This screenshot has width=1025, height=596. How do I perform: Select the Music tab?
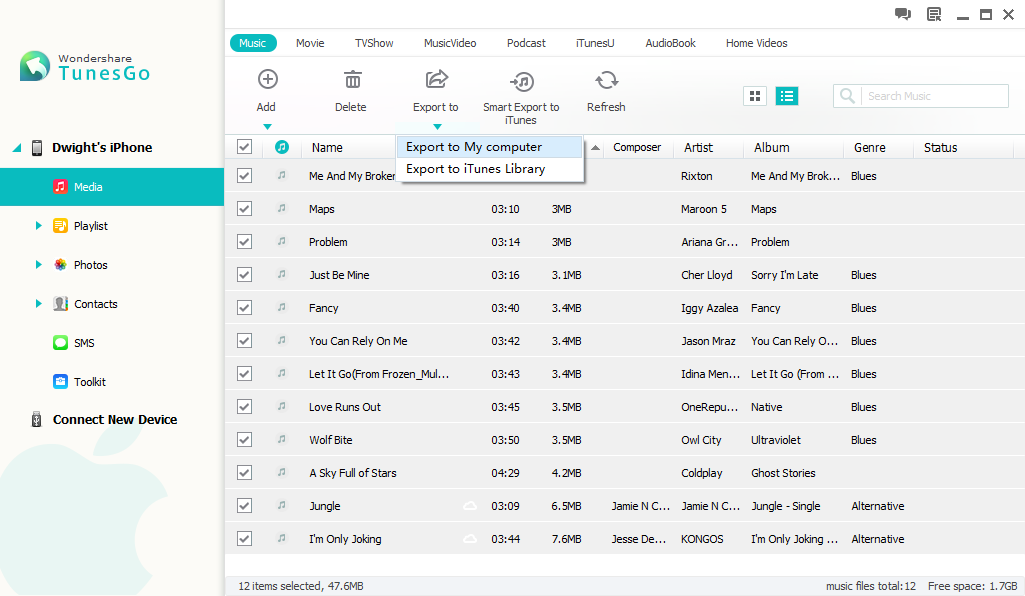253,43
